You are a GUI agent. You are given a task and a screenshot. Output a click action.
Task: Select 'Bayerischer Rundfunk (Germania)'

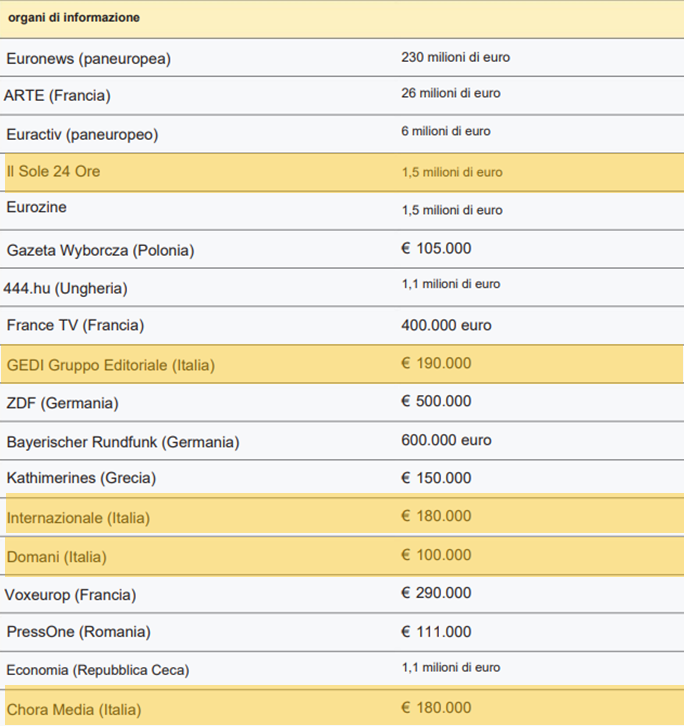pyautogui.click(x=123, y=442)
